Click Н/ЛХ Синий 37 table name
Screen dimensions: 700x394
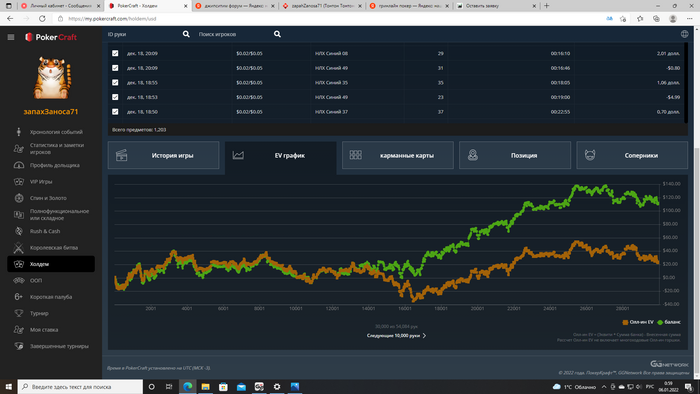(x=331, y=112)
